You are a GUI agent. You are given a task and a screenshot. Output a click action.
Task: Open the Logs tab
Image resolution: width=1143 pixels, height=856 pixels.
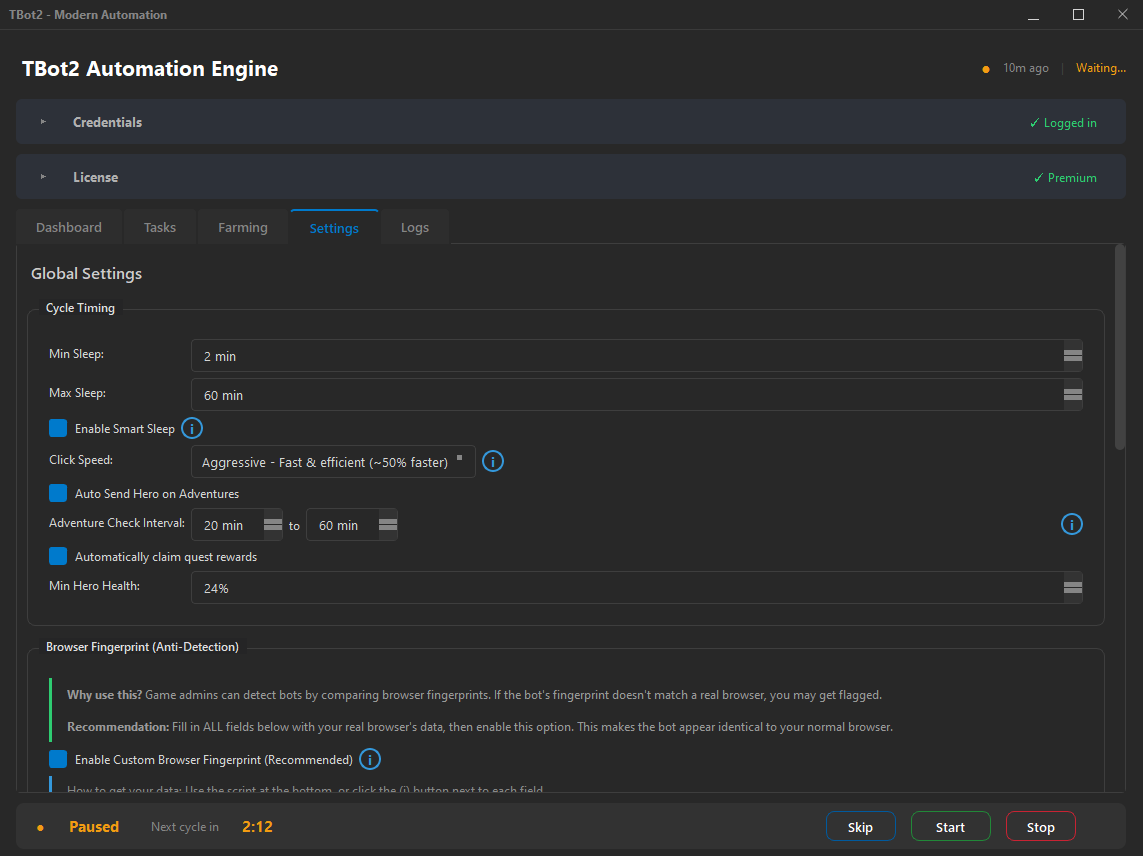pos(415,227)
